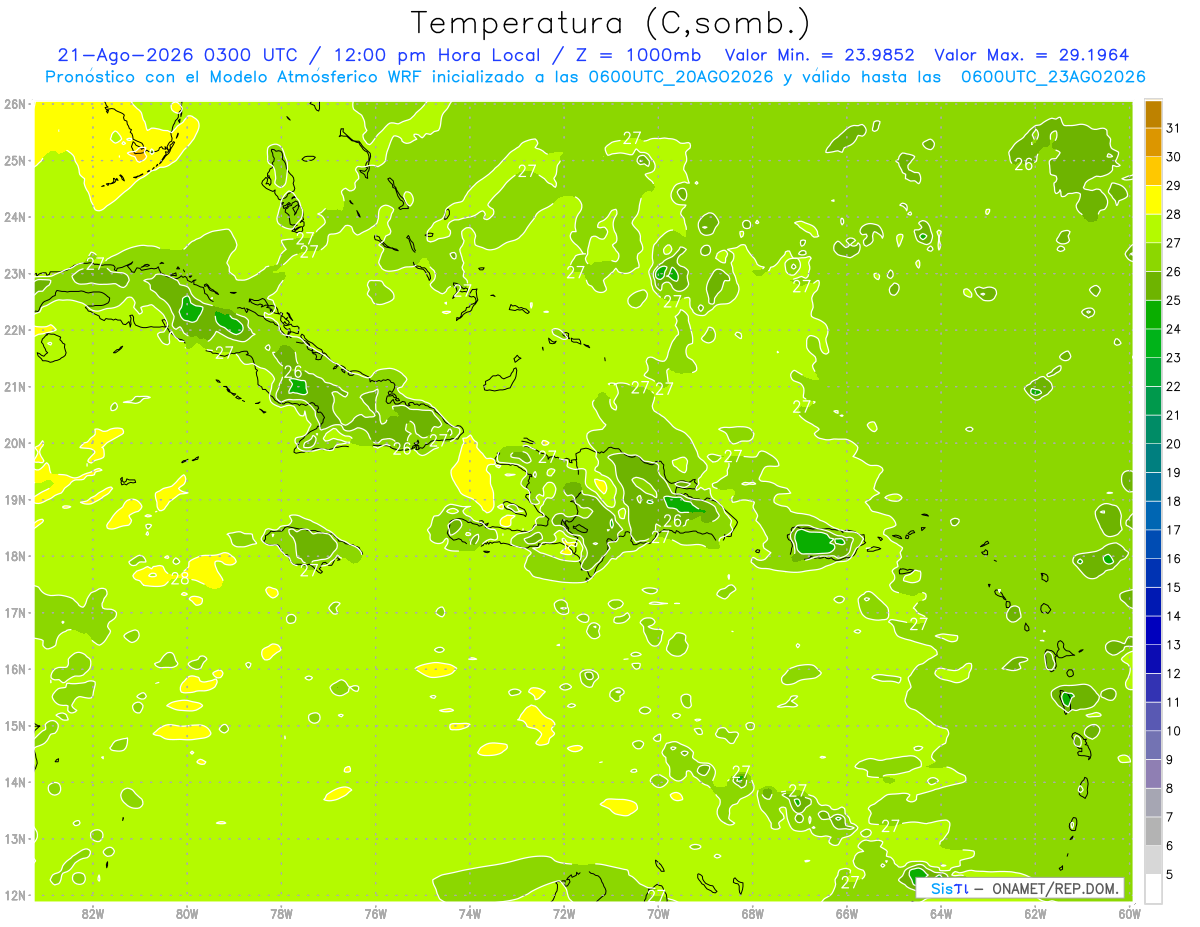
Task: Click the '0600UTC_23AGO2026' valid-until text
Action: coord(1053,77)
